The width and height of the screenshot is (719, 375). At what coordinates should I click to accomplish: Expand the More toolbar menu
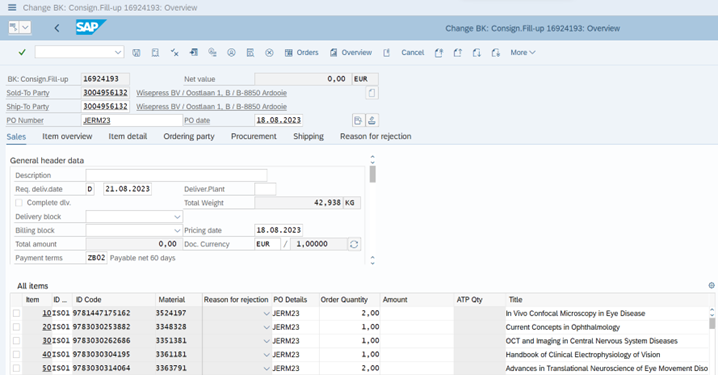coord(523,53)
